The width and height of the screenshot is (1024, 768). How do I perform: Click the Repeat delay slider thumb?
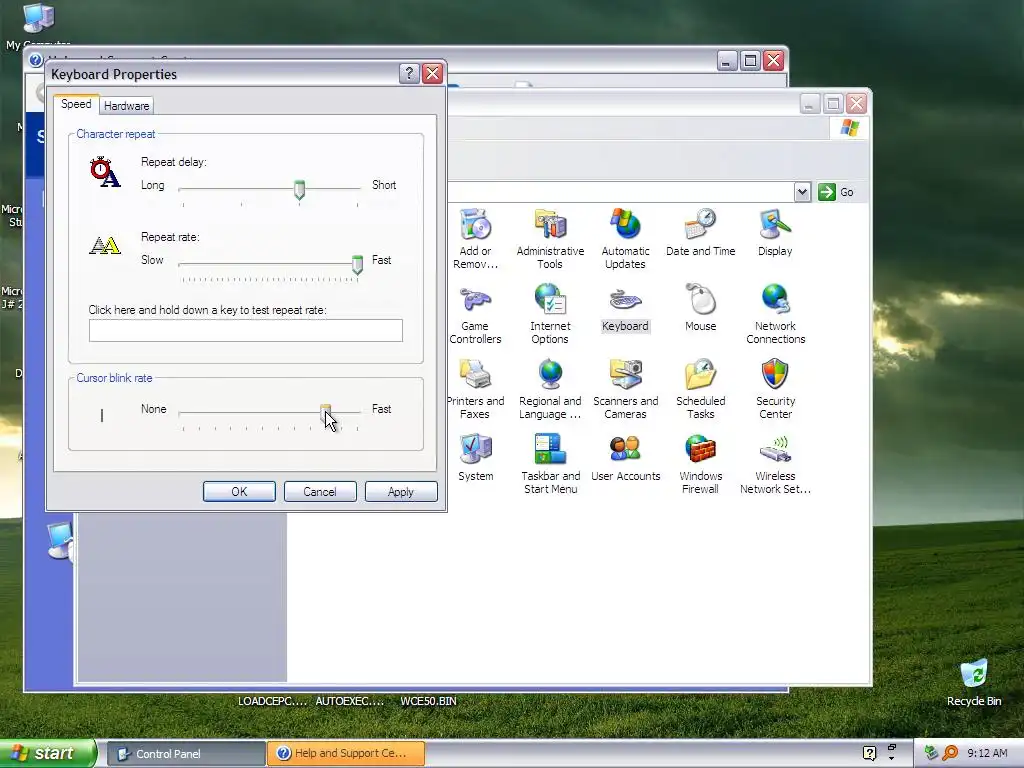pyautogui.click(x=299, y=189)
